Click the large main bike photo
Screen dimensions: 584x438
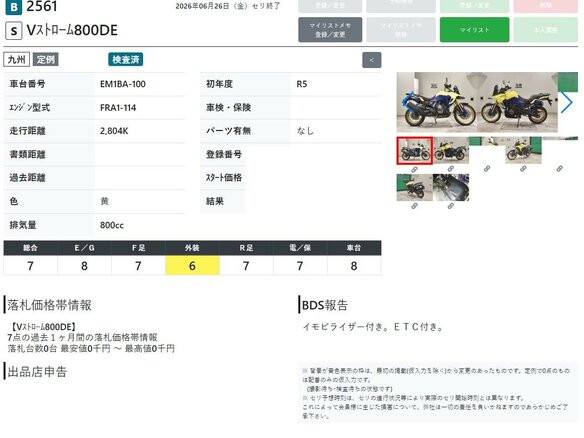click(477, 102)
